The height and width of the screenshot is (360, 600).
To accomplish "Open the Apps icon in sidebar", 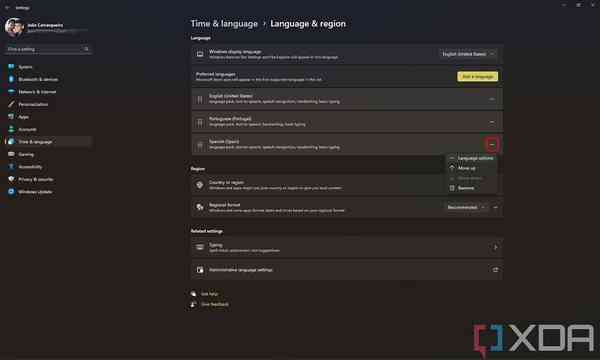I will tap(11, 117).
